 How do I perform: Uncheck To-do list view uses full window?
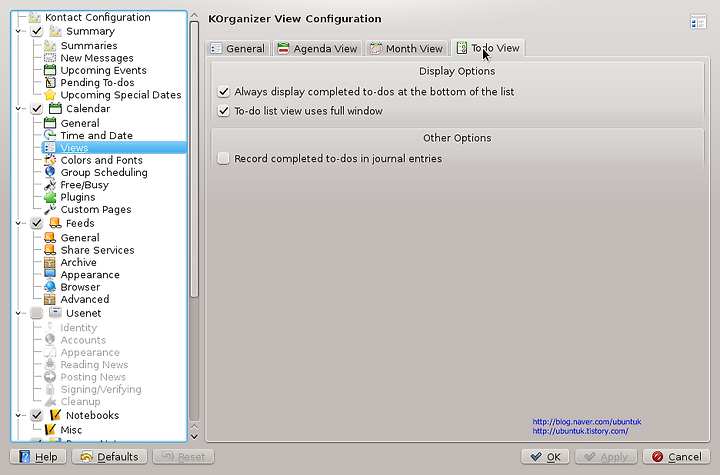223,111
